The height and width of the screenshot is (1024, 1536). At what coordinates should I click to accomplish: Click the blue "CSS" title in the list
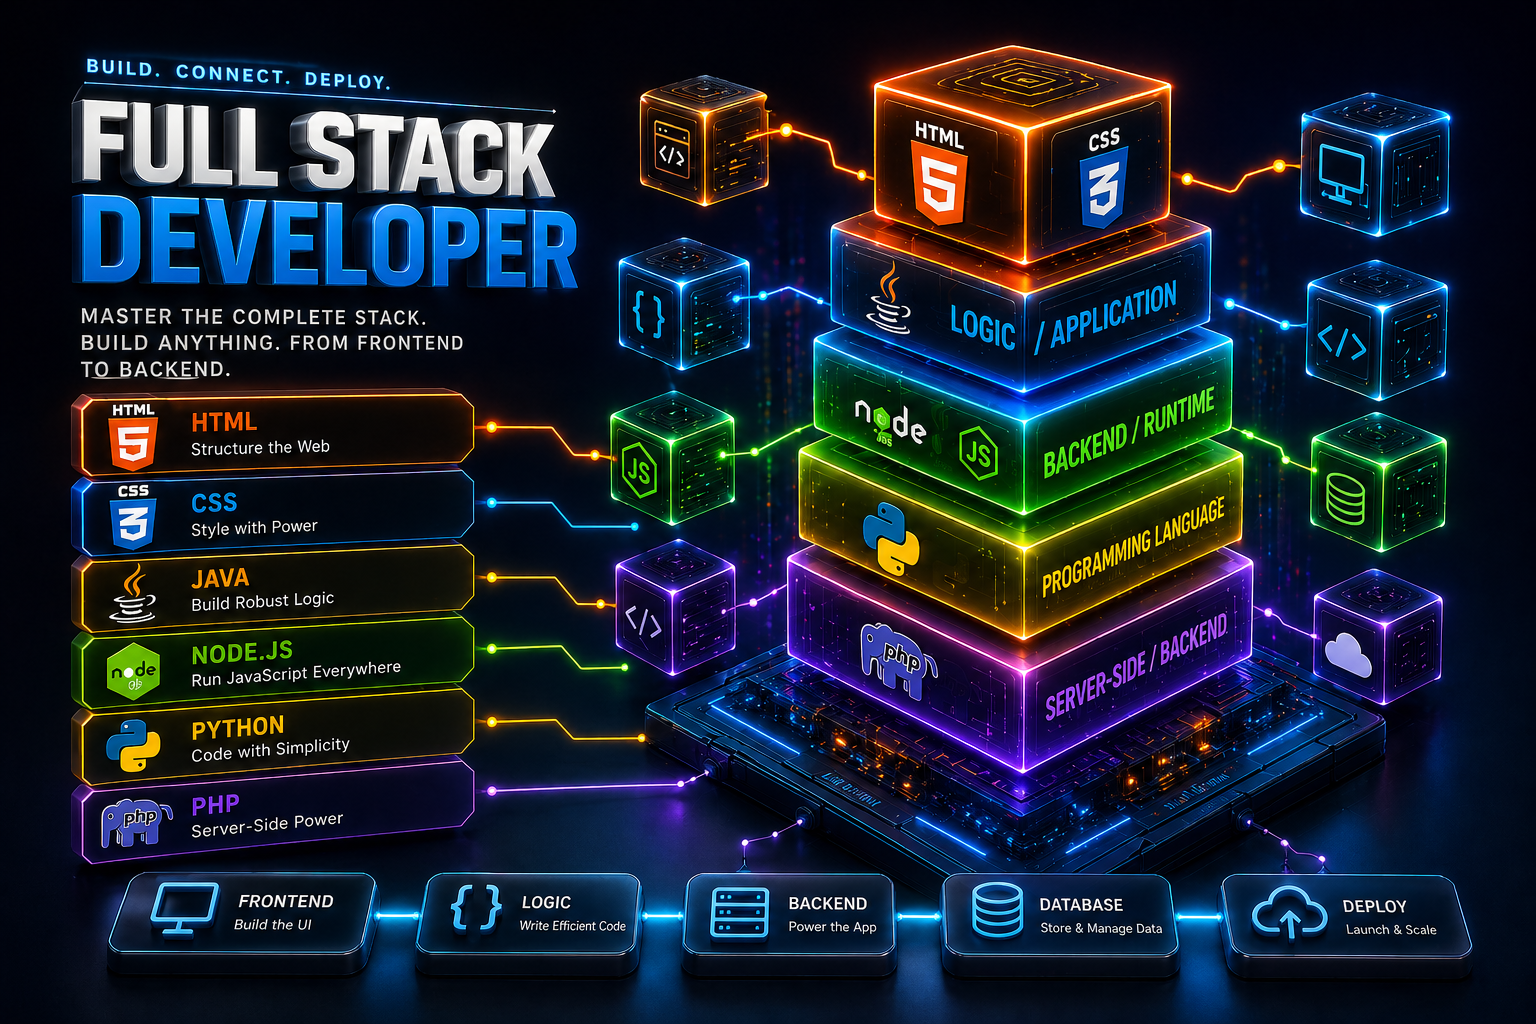[x=214, y=502]
